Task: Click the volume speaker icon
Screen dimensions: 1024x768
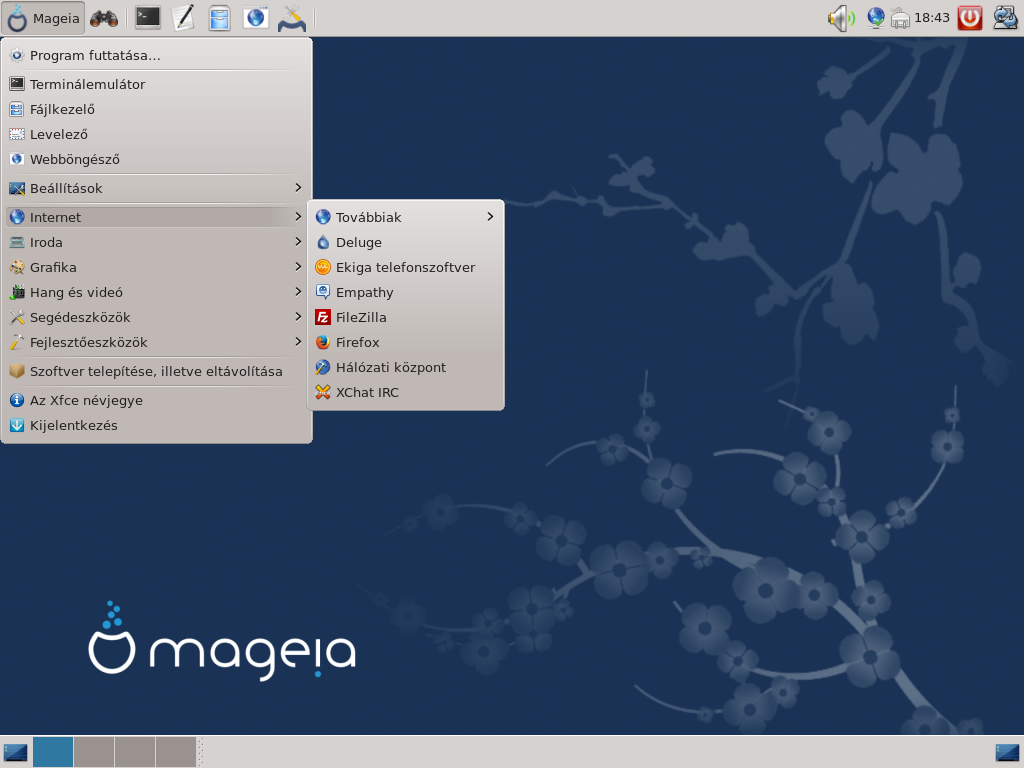Action: point(841,18)
